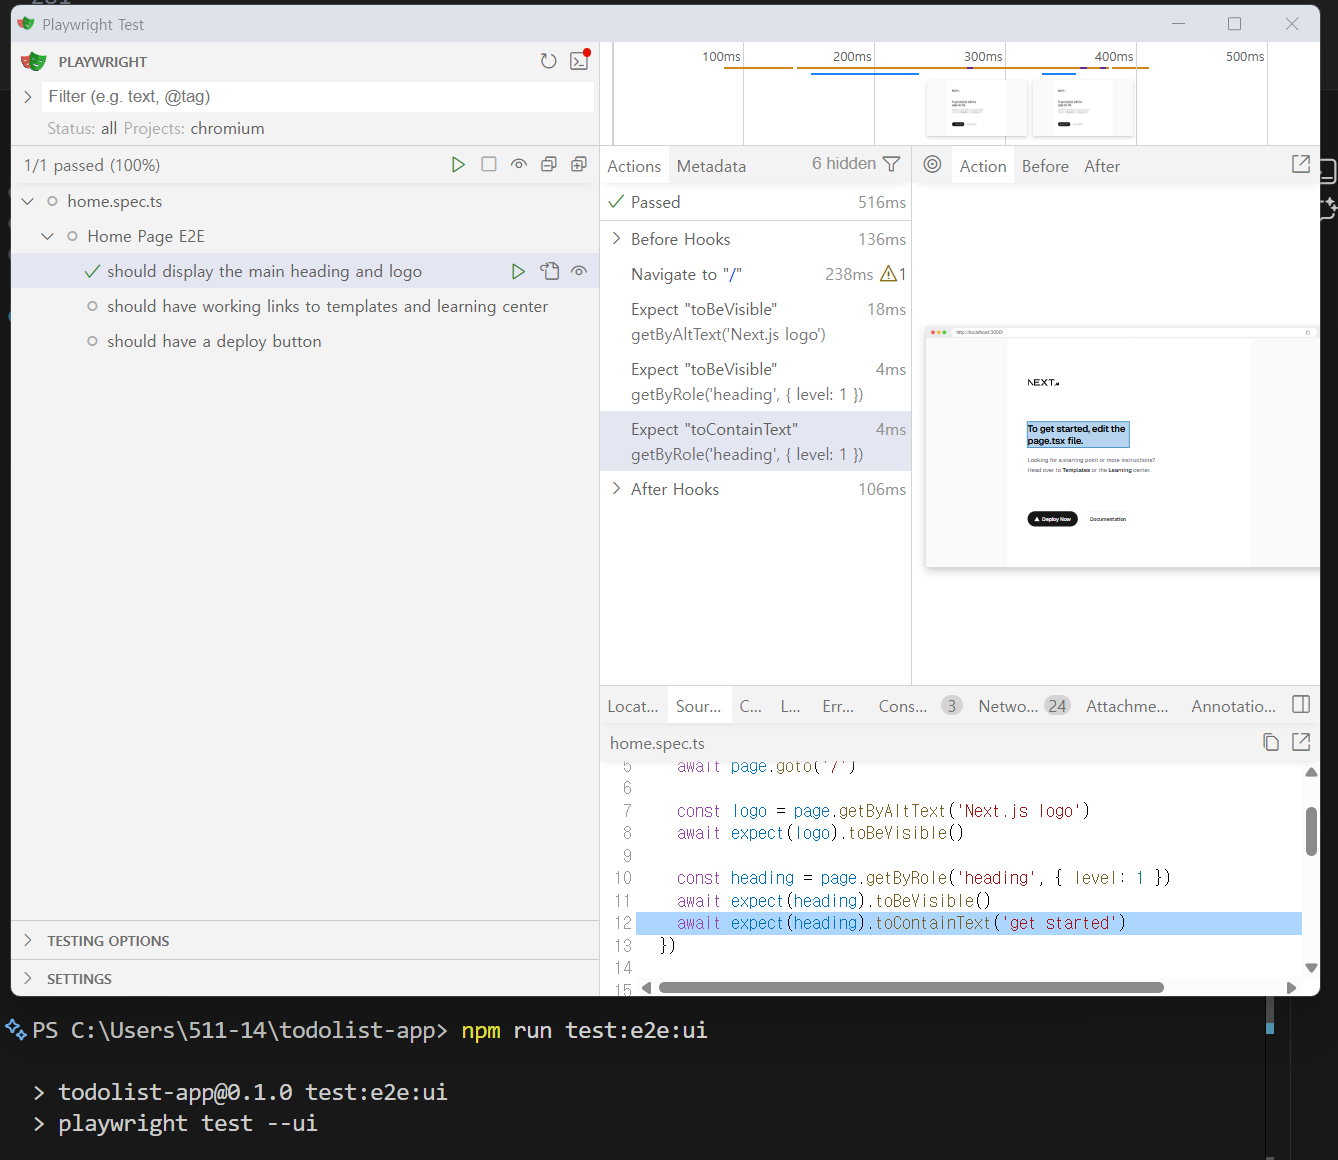Open the Errors bottom tab
Screen dimensions: 1338x1160
(838, 706)
